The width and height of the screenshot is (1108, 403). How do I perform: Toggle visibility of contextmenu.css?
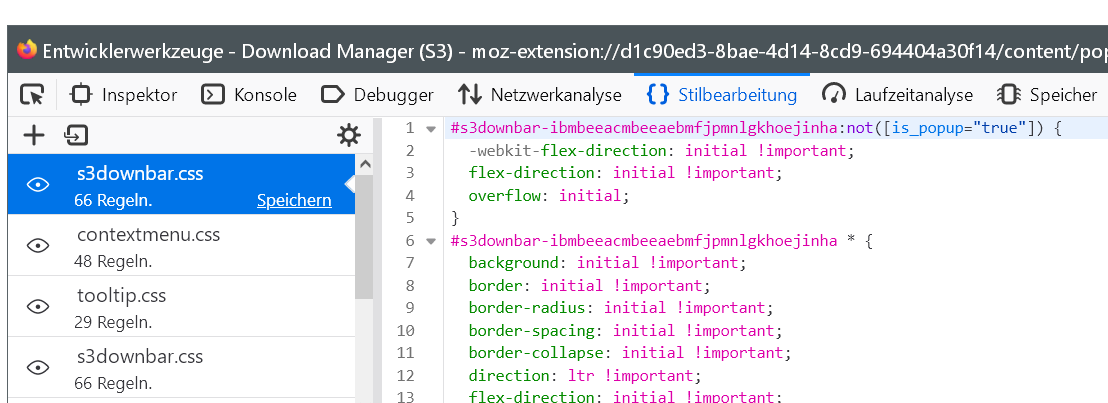[37, 245]
